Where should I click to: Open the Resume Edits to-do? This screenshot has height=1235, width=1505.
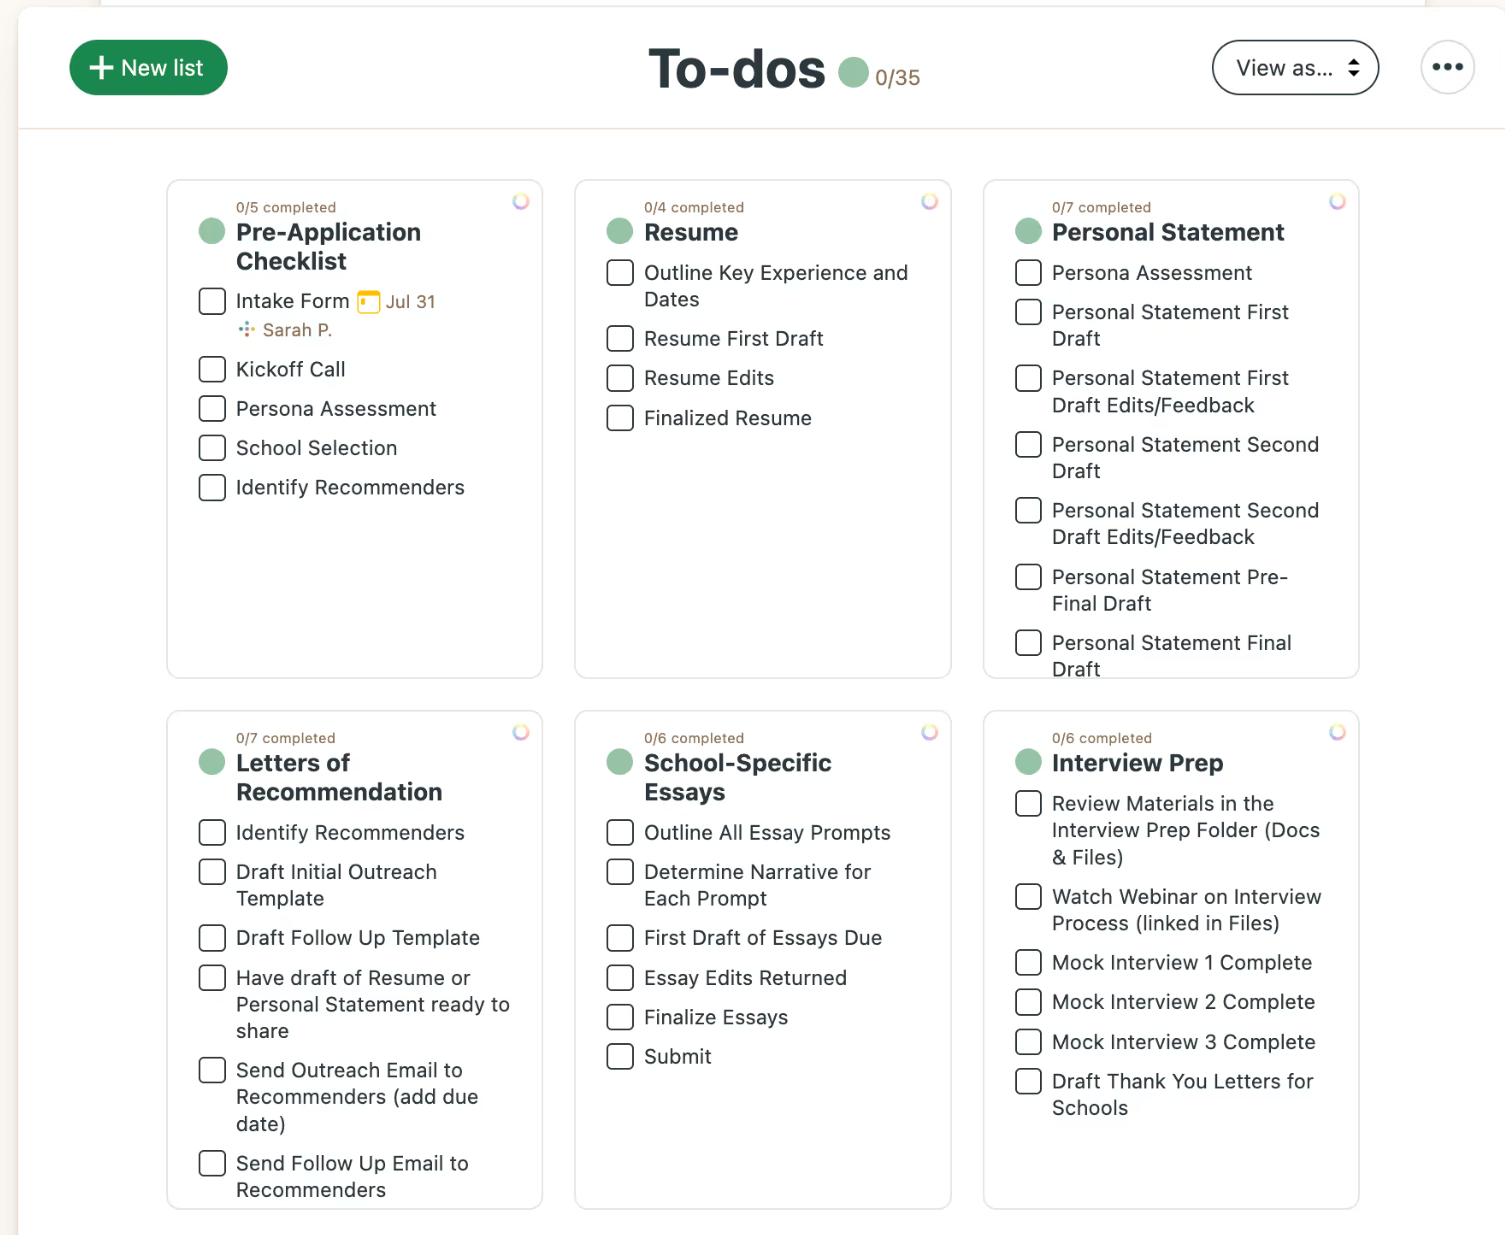(x=709, y=378)
